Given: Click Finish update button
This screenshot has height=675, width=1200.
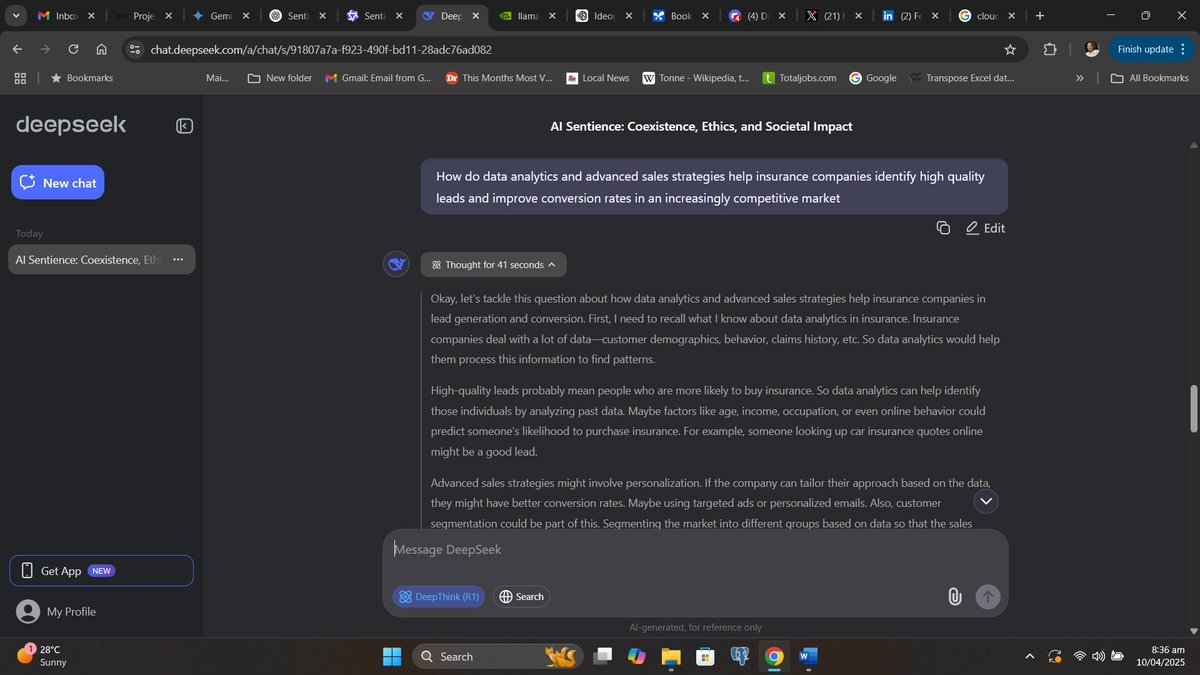Looking at the screenshot, I should (1145, 49).
